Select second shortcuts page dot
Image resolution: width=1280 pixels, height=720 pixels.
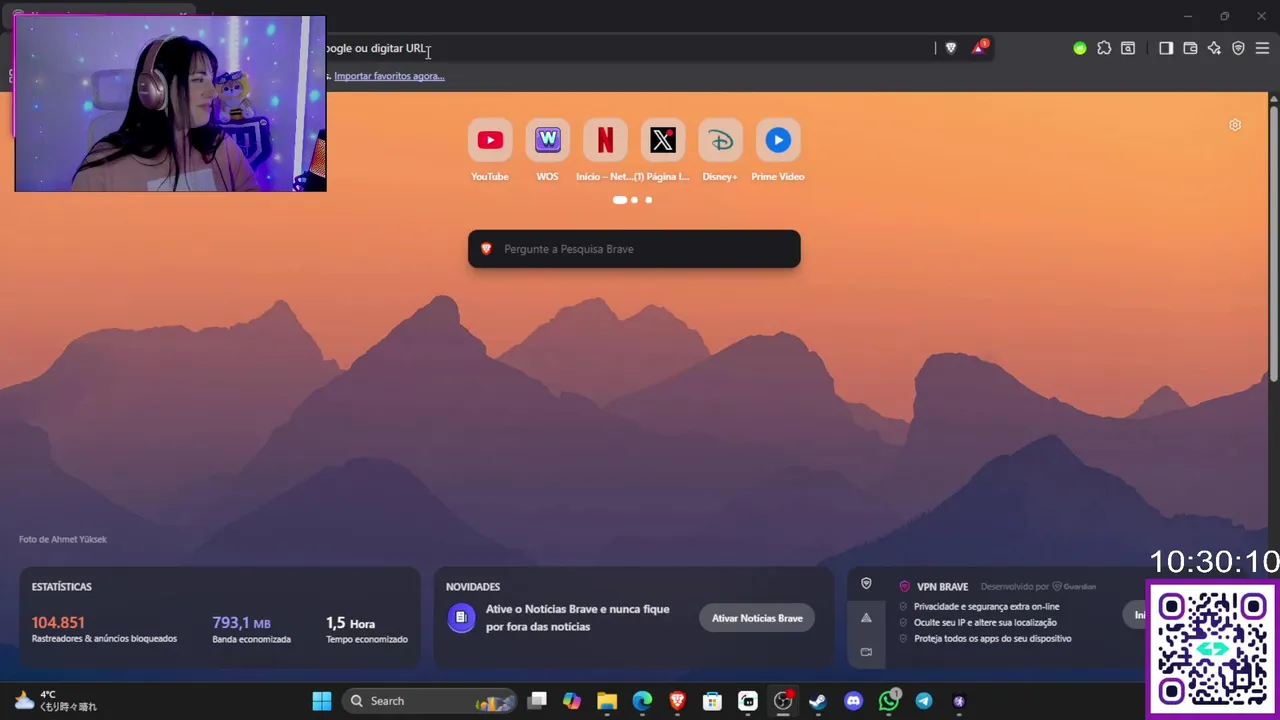(x=634, y=200)
